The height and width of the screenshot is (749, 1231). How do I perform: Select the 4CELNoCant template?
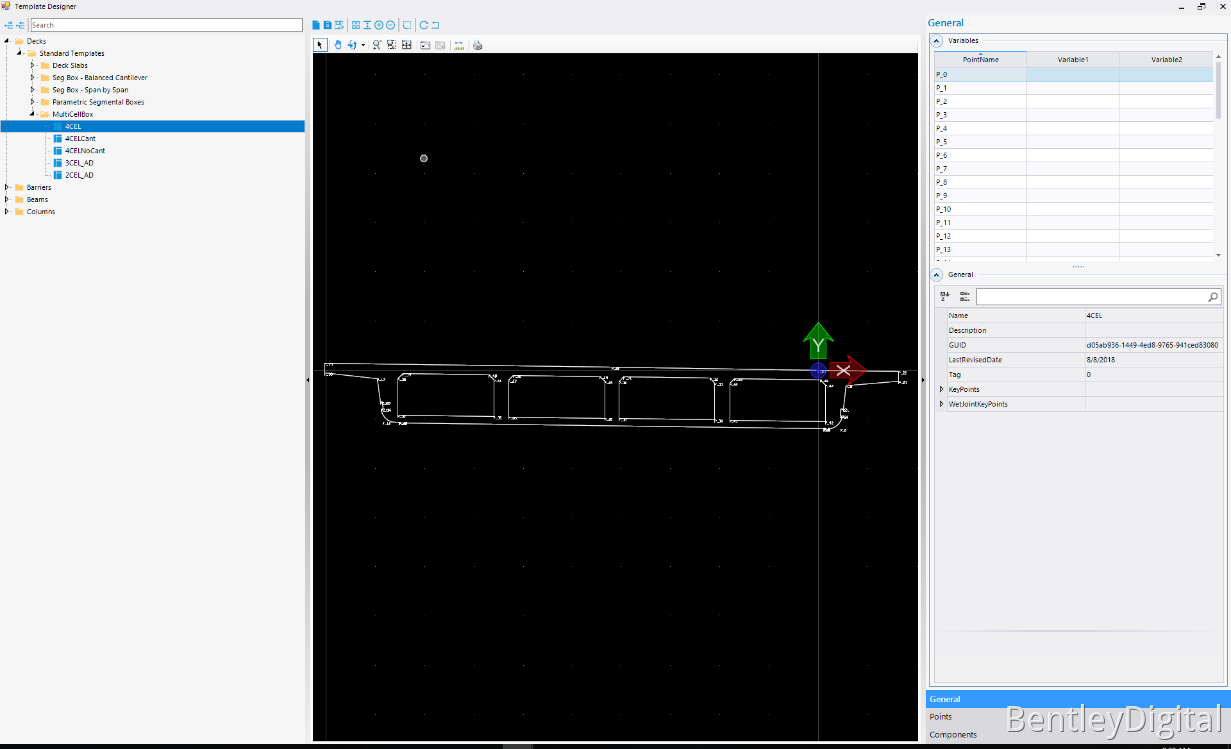point(85,150)
